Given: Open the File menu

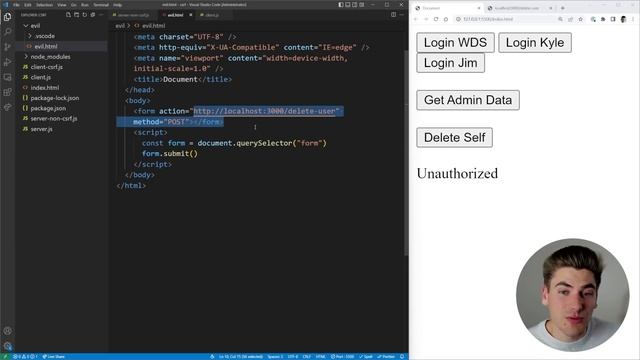Looking at the screenshot, I should coord(16,5).
